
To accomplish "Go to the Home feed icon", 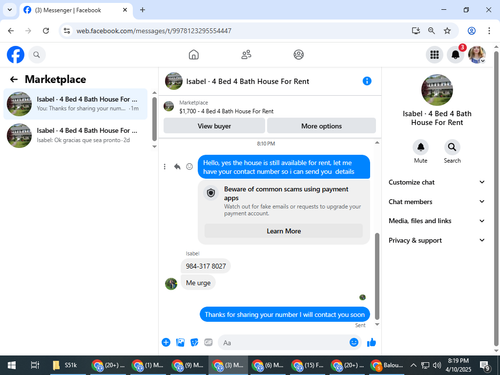I will 194,54.
